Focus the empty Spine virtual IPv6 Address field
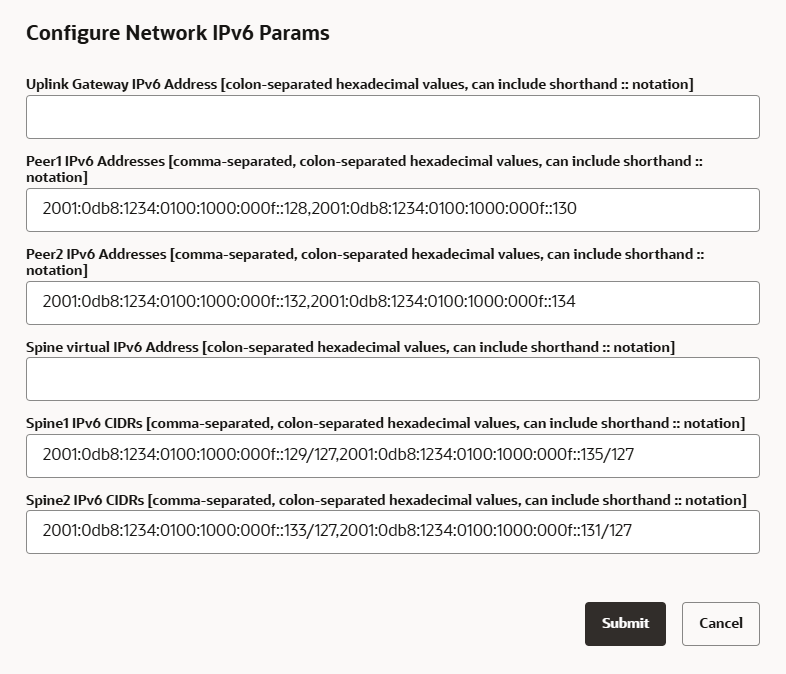Screen dimensions: 786x674 [392, 379]
